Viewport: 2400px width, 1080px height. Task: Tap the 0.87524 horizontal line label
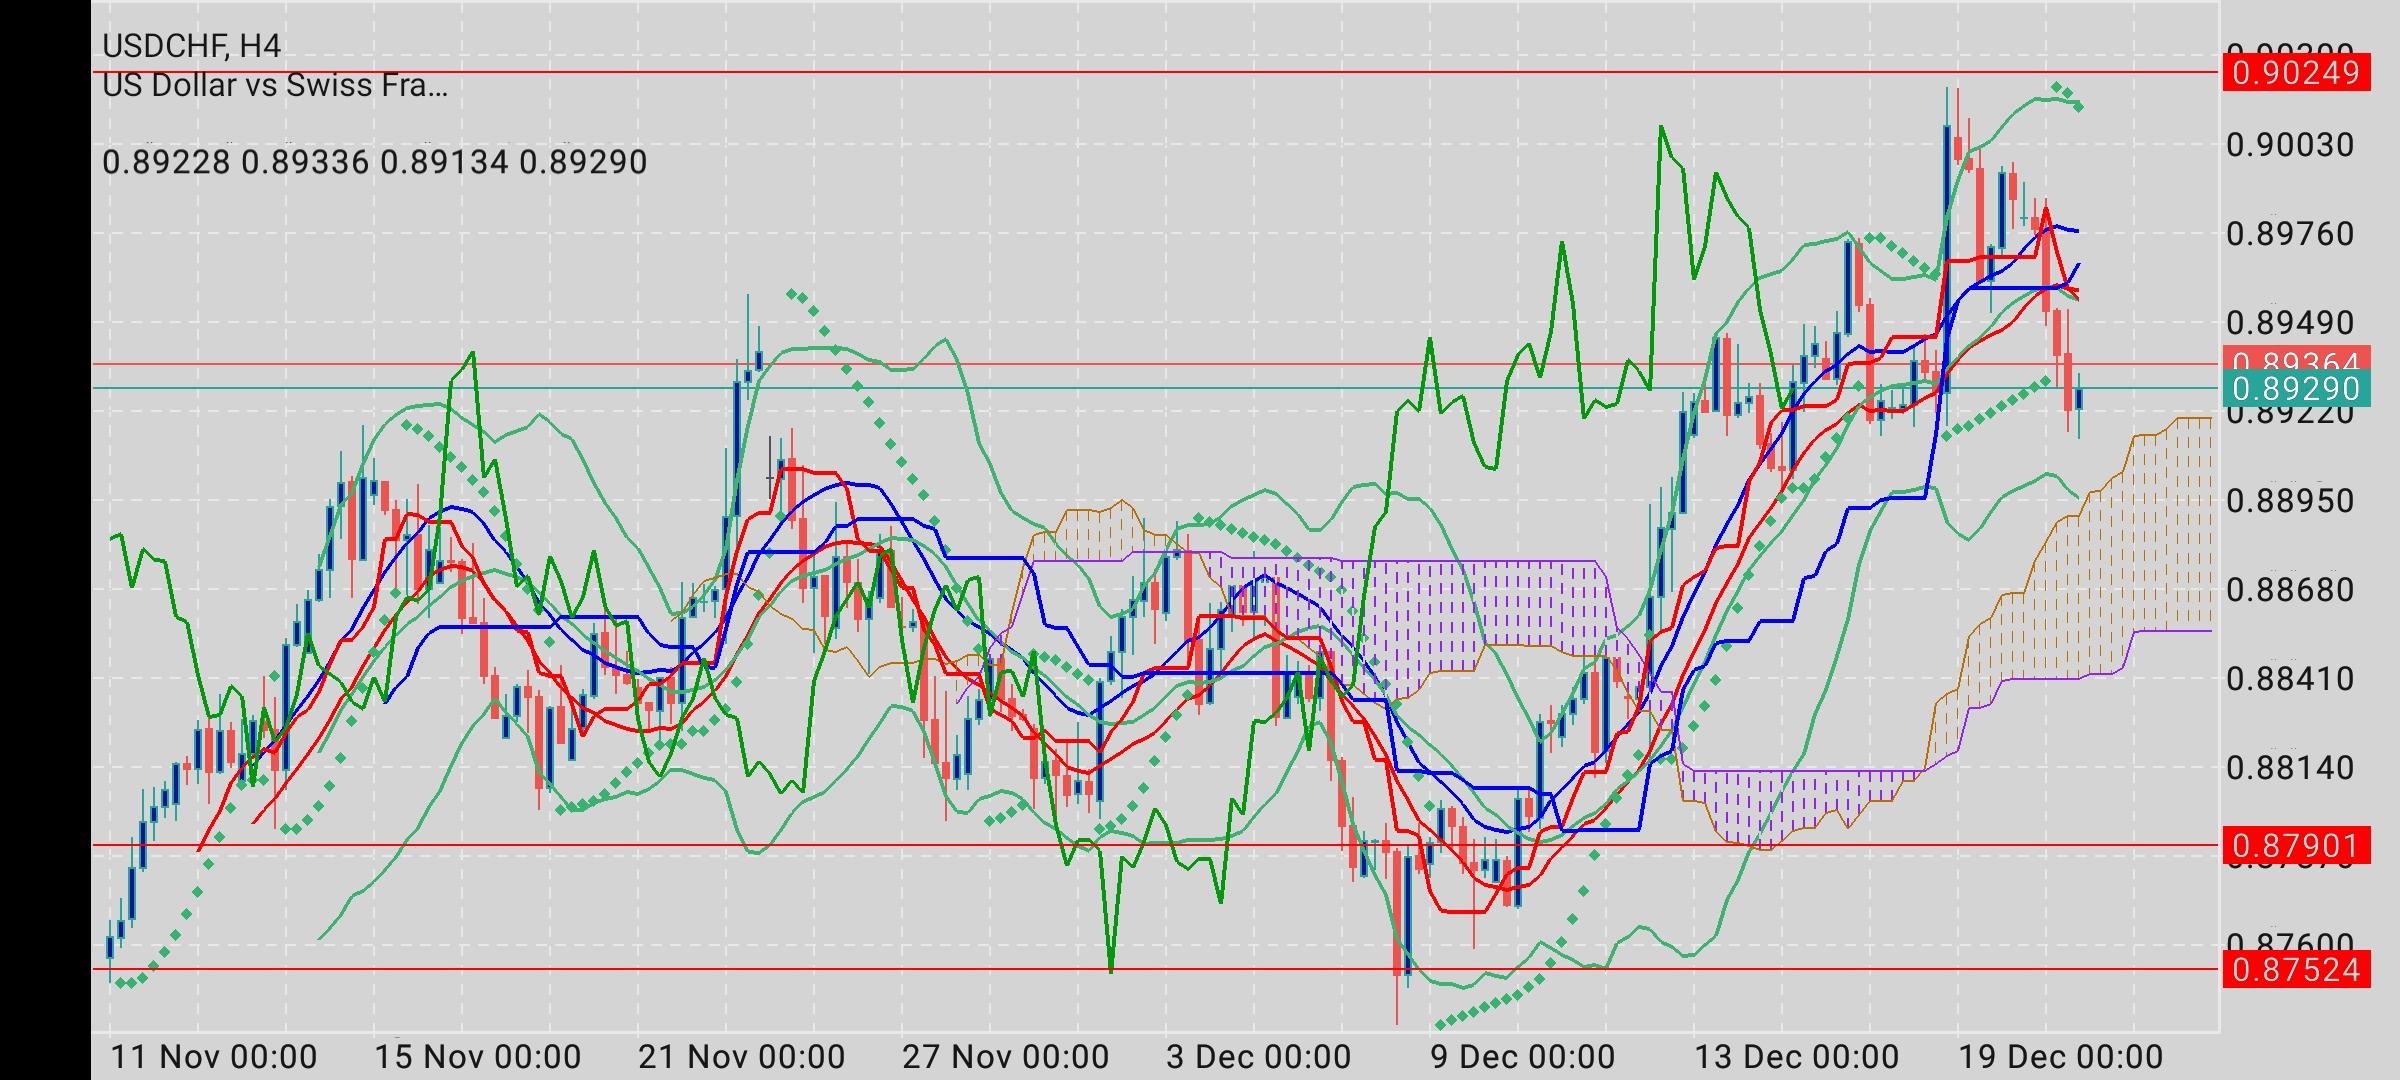[2296, 969]
